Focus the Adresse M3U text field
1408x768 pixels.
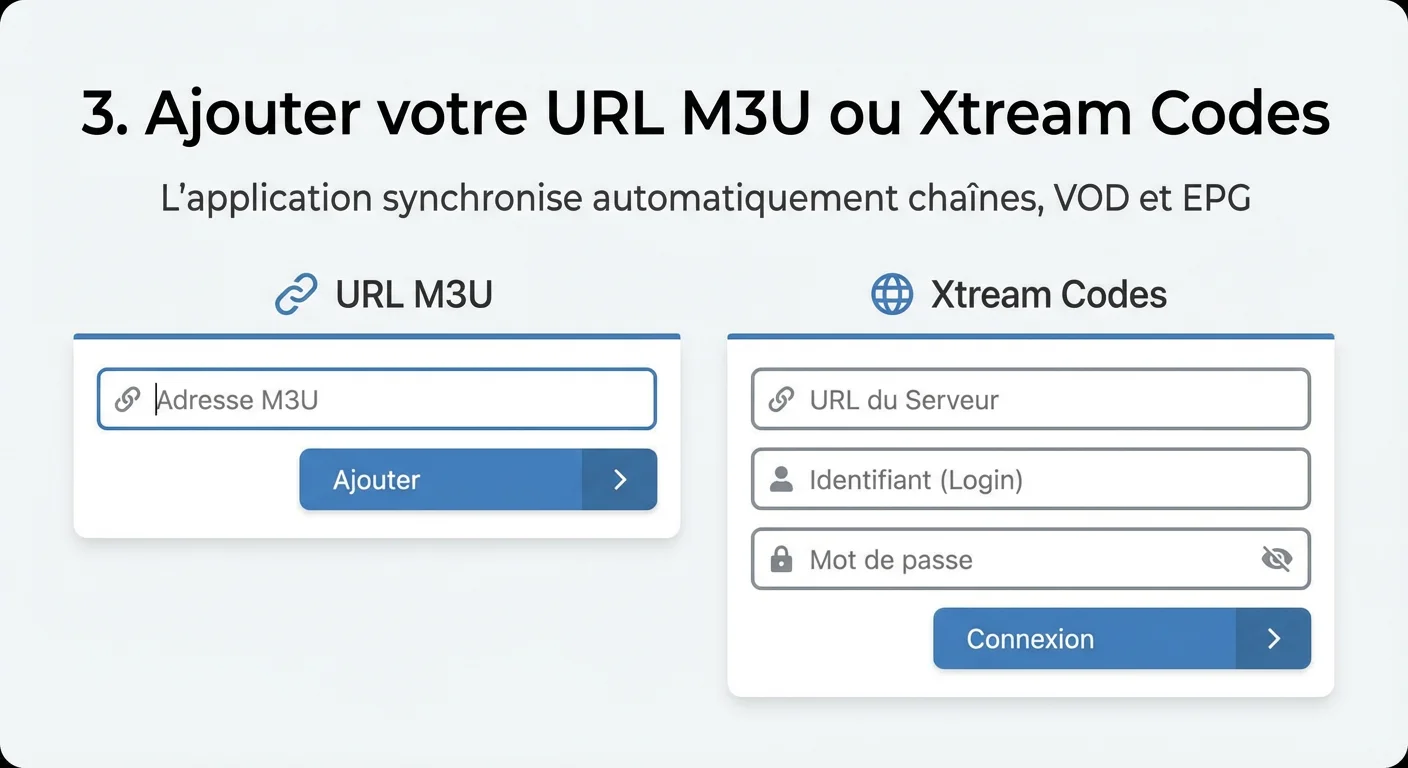(400, 400)
